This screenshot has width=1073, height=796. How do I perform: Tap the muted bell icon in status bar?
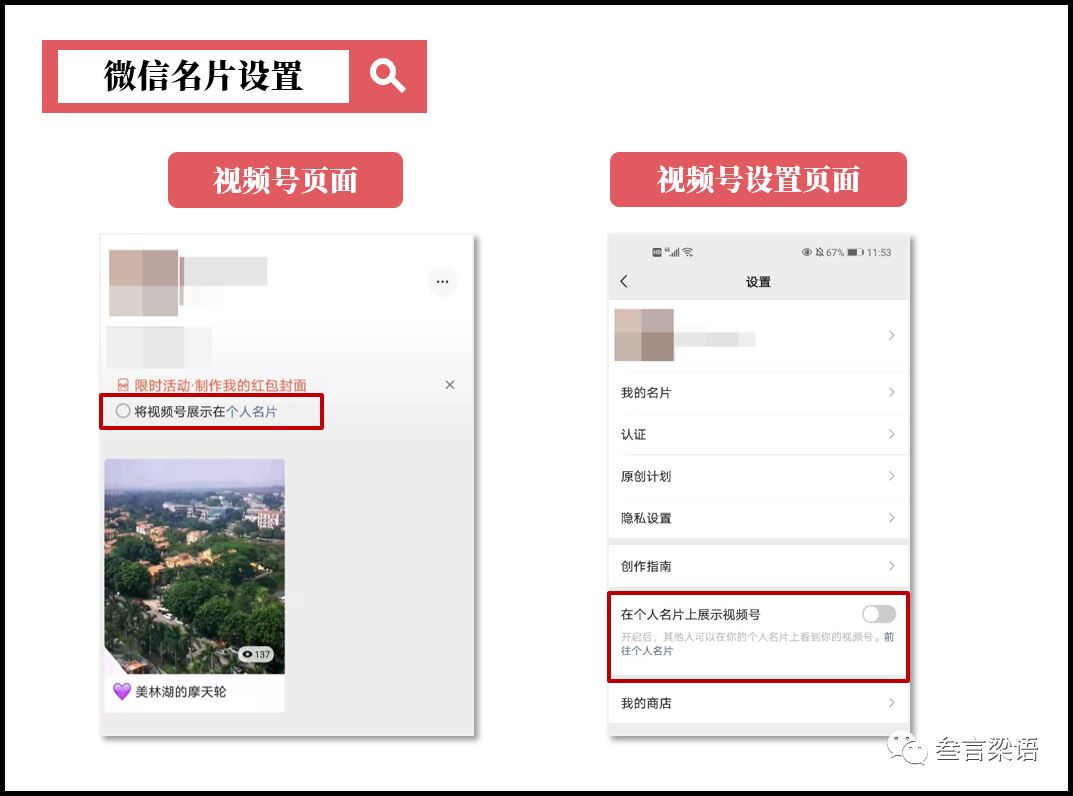[x=819, y=252]
